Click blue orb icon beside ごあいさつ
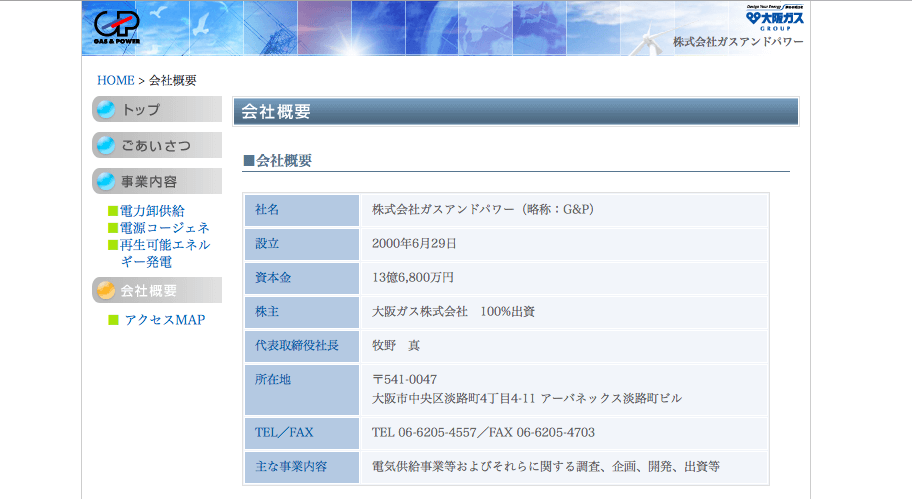 (x=106, y=145)
